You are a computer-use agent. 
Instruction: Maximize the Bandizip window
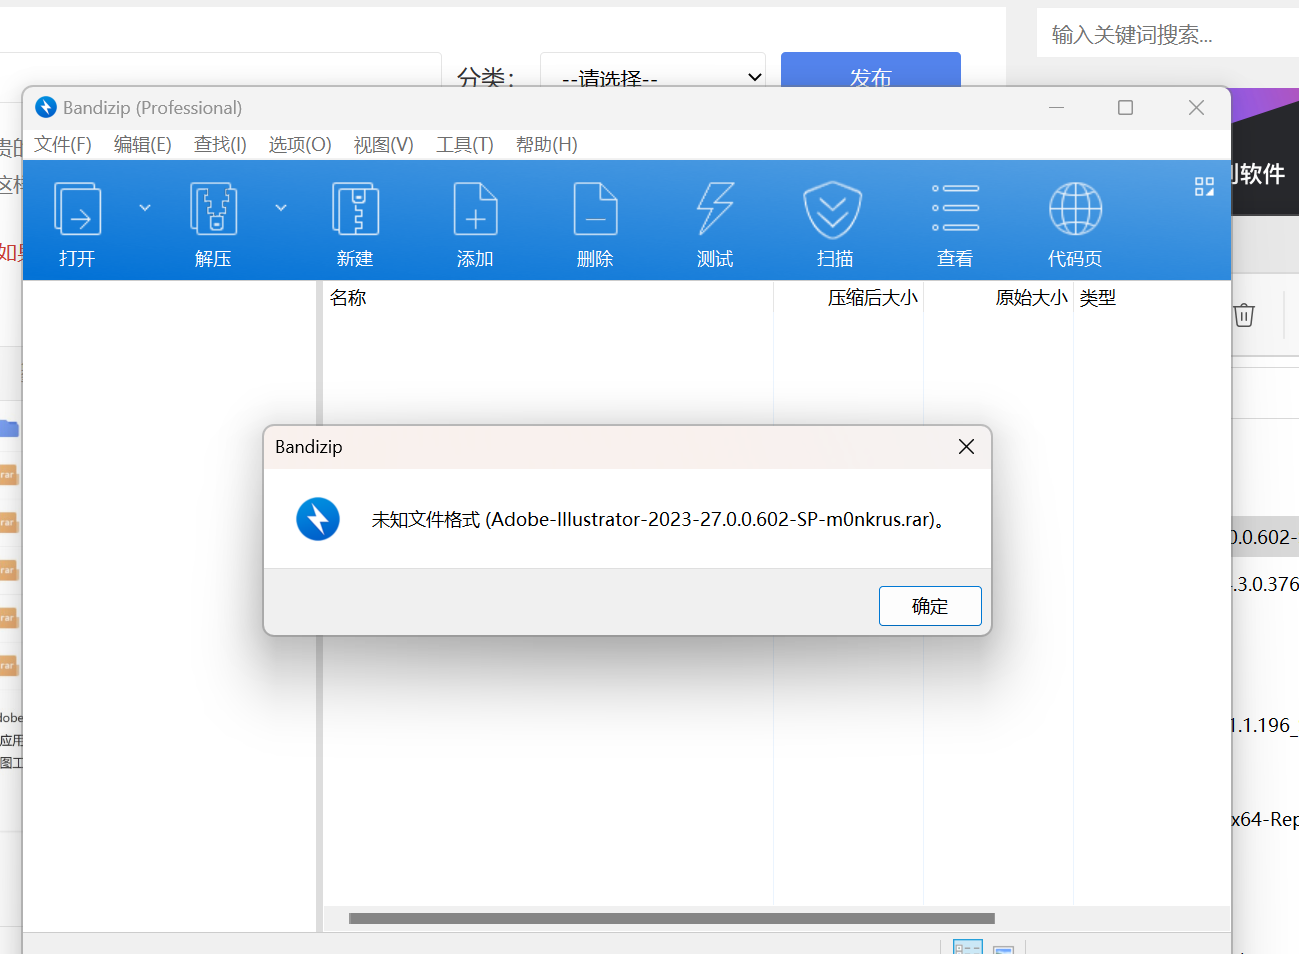1126,107
